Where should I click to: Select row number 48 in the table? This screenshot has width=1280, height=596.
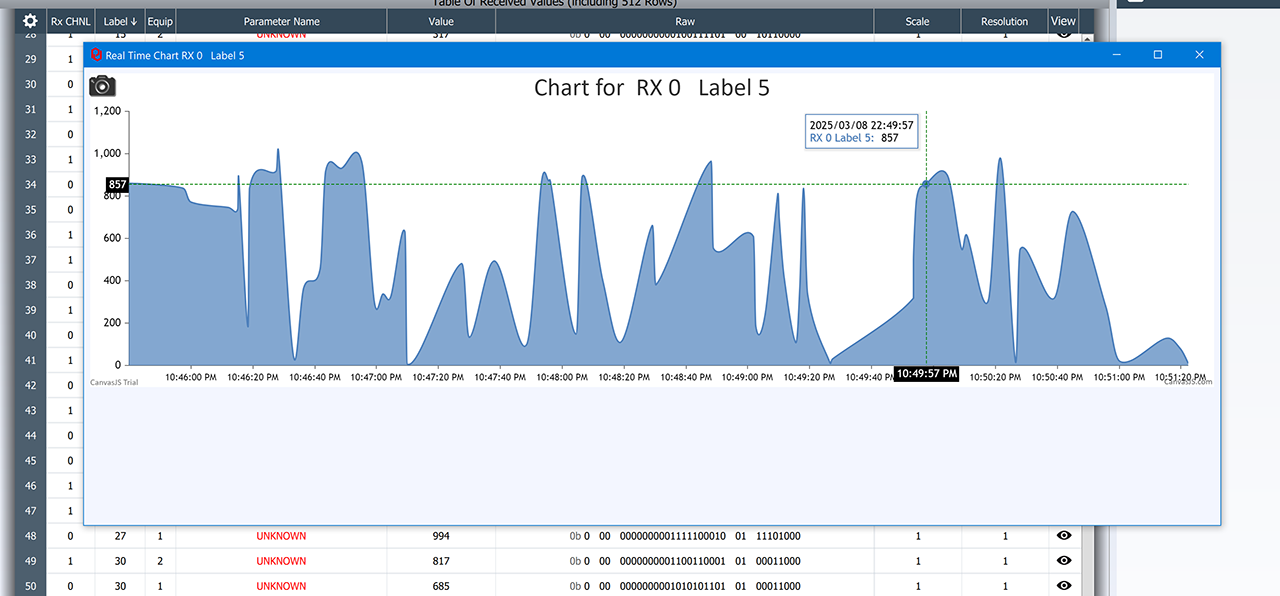[30, 536]
